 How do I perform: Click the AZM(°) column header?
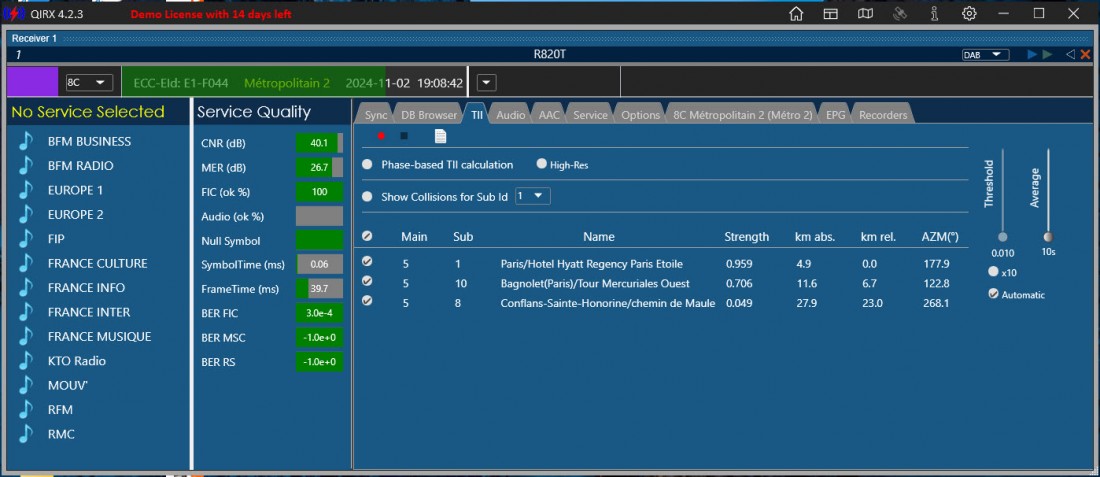[940, 236]
